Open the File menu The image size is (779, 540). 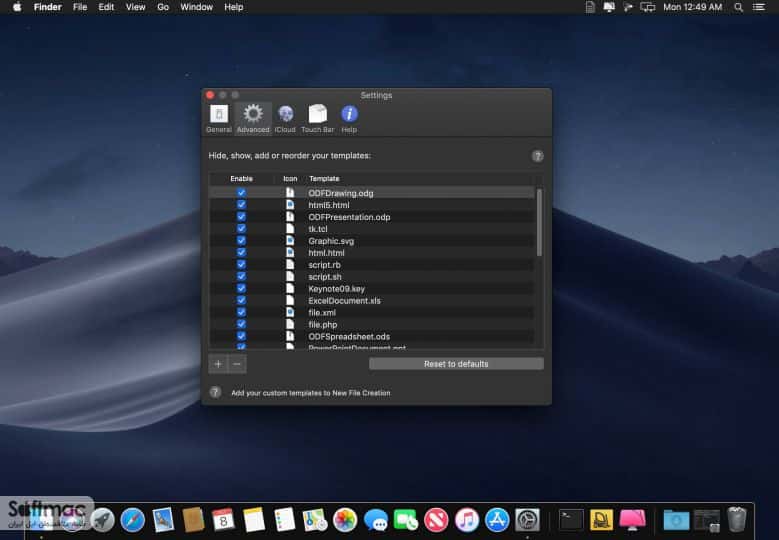click(x=80, y=7)
